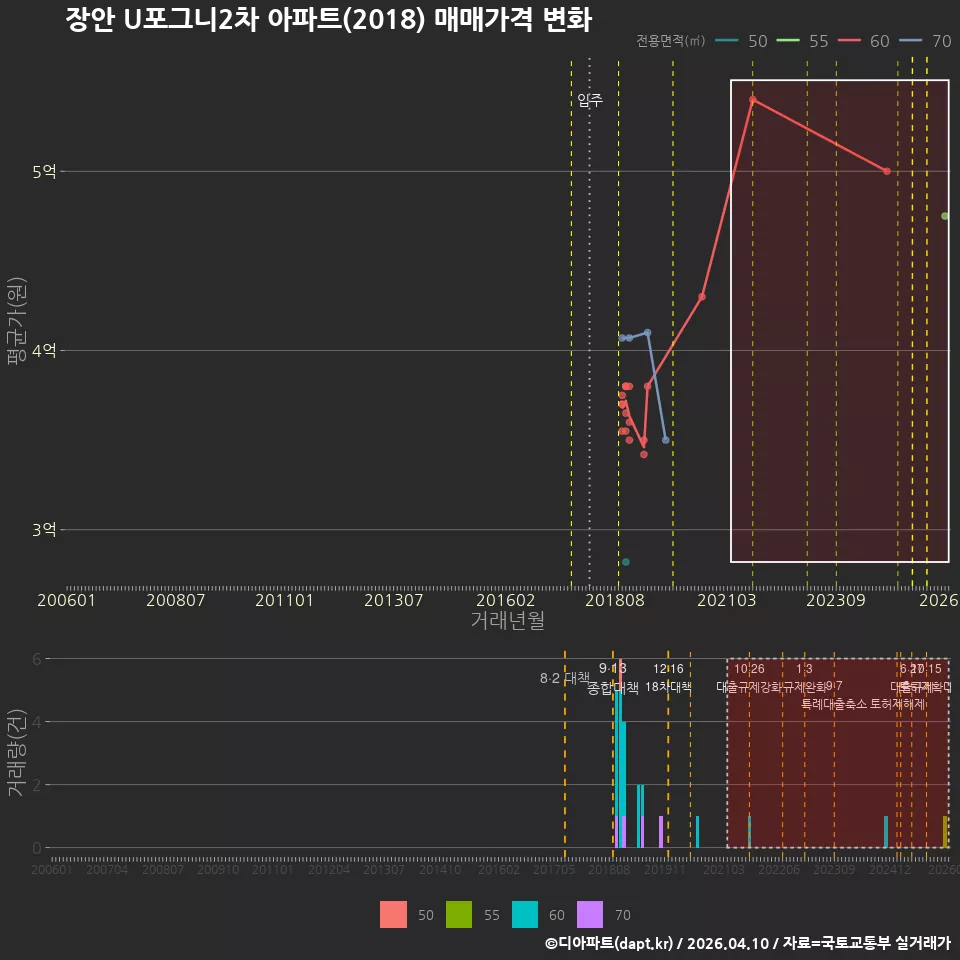
Task: Click the 4억 y-axis label
Action: point(44,351)
